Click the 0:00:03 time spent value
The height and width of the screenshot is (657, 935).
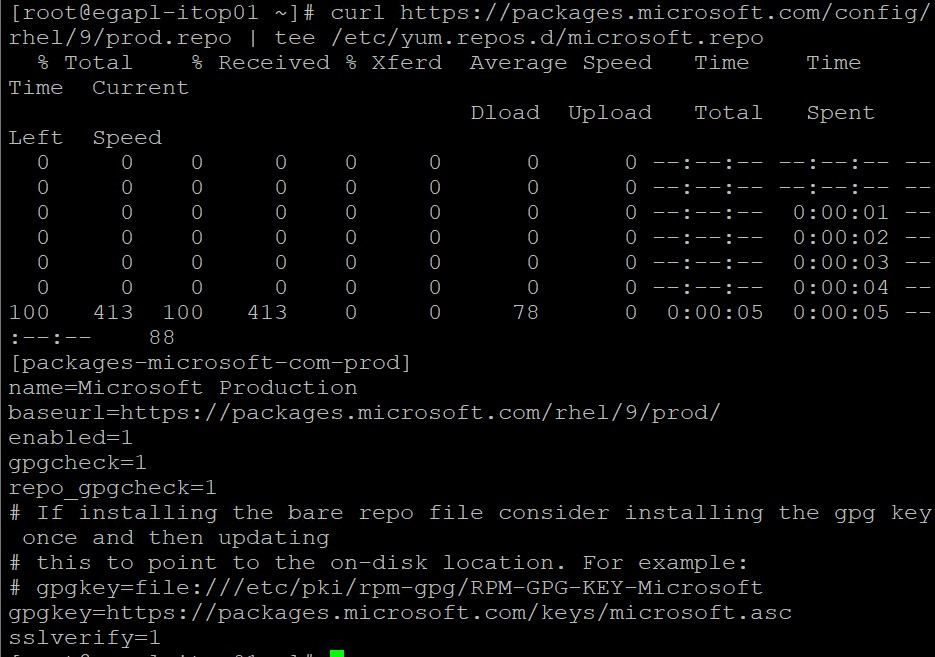841,262
